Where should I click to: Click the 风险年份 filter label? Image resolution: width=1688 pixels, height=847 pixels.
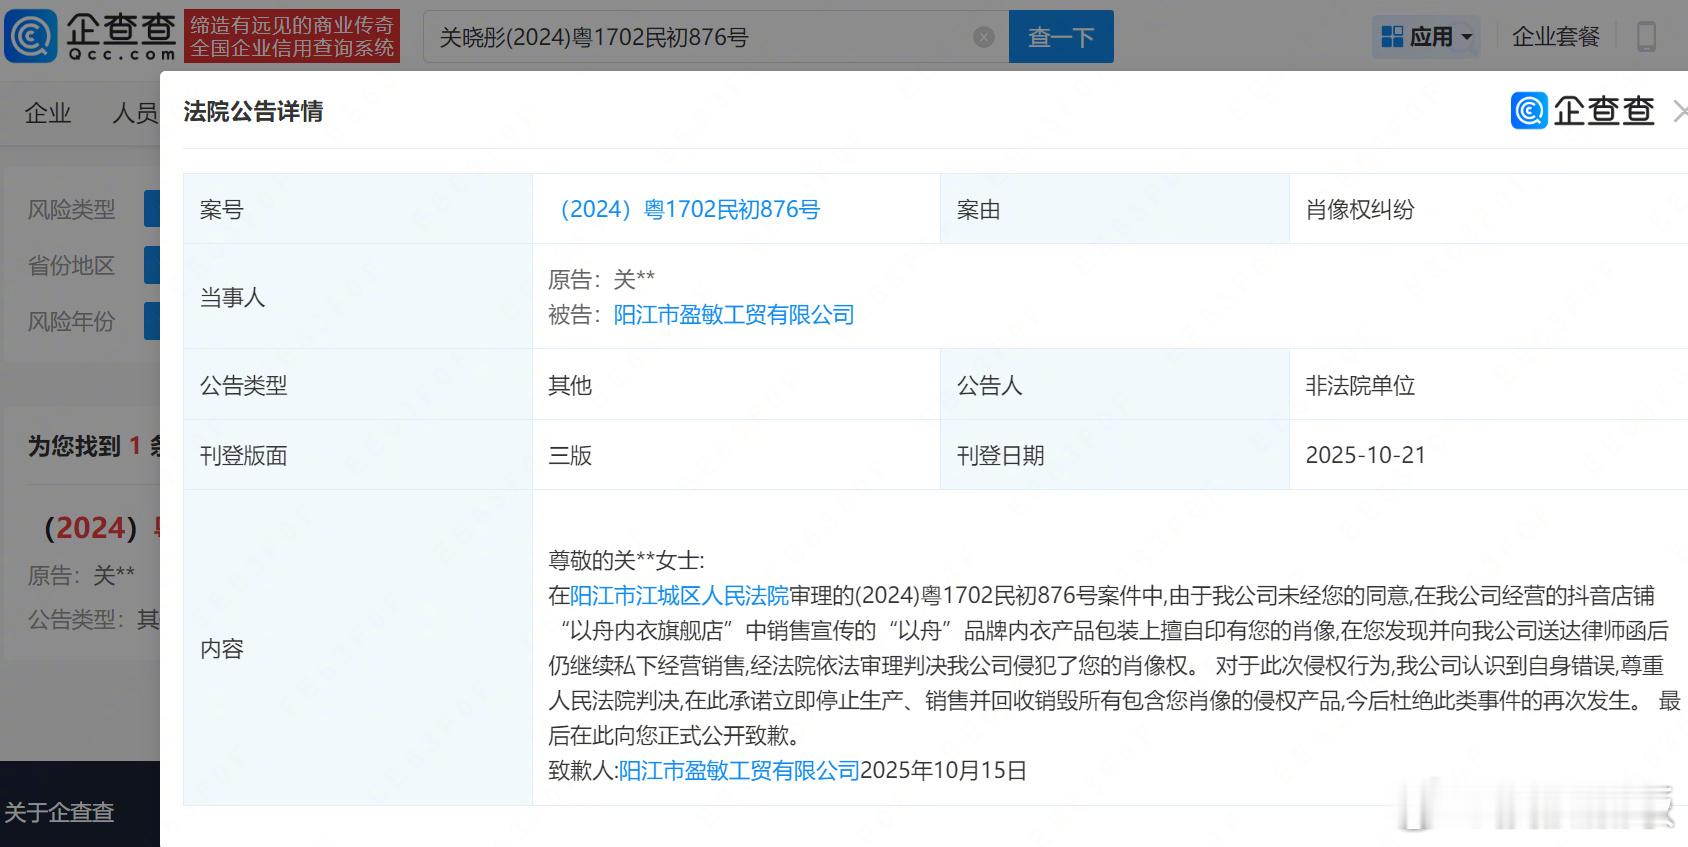pyautogui.click(x=72, y=321)
